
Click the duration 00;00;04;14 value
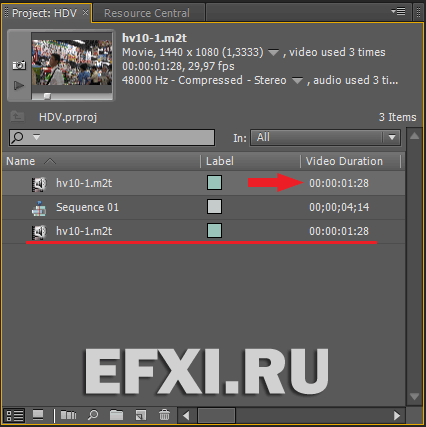coord(339,207)
